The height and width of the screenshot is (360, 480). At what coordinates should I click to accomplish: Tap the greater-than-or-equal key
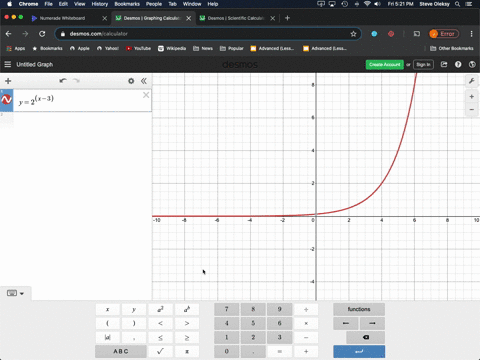point(187,337)
